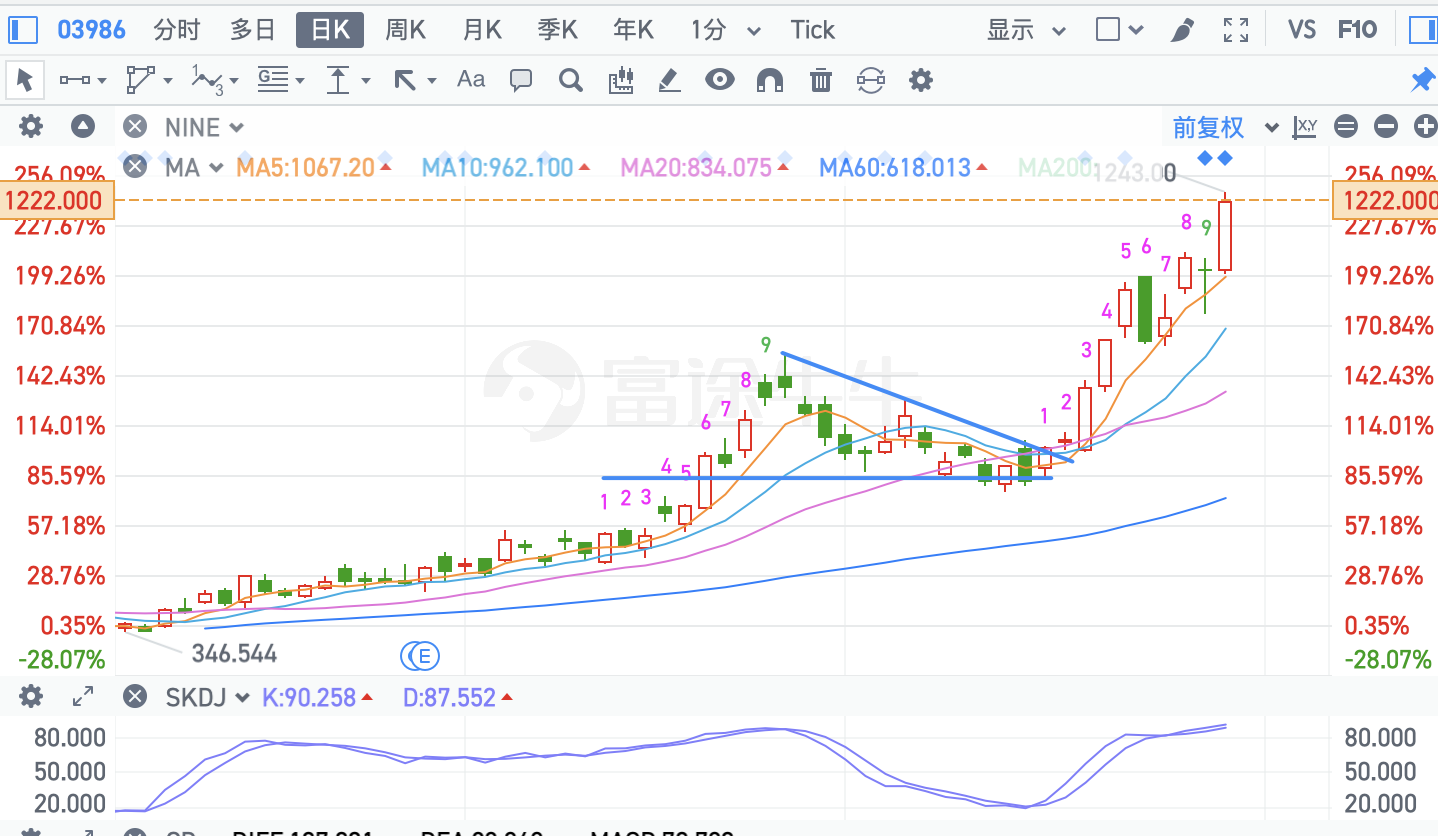Click the F10 button
The image size is (1438, 836).
click(x=1357, y=30)
